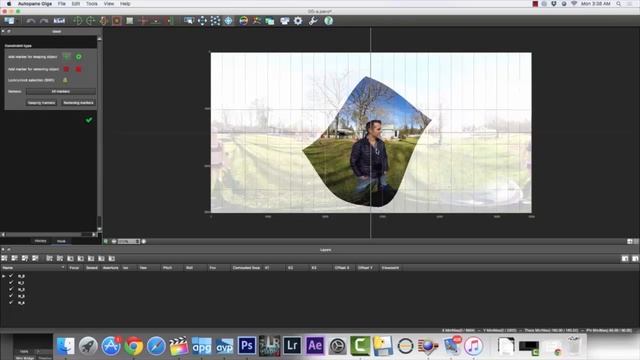Uncheck the topmost layer's checkmark
Image resolution: width=640 pixels, height=360 pixels.
pyautogui.click(x=11, y=276)
